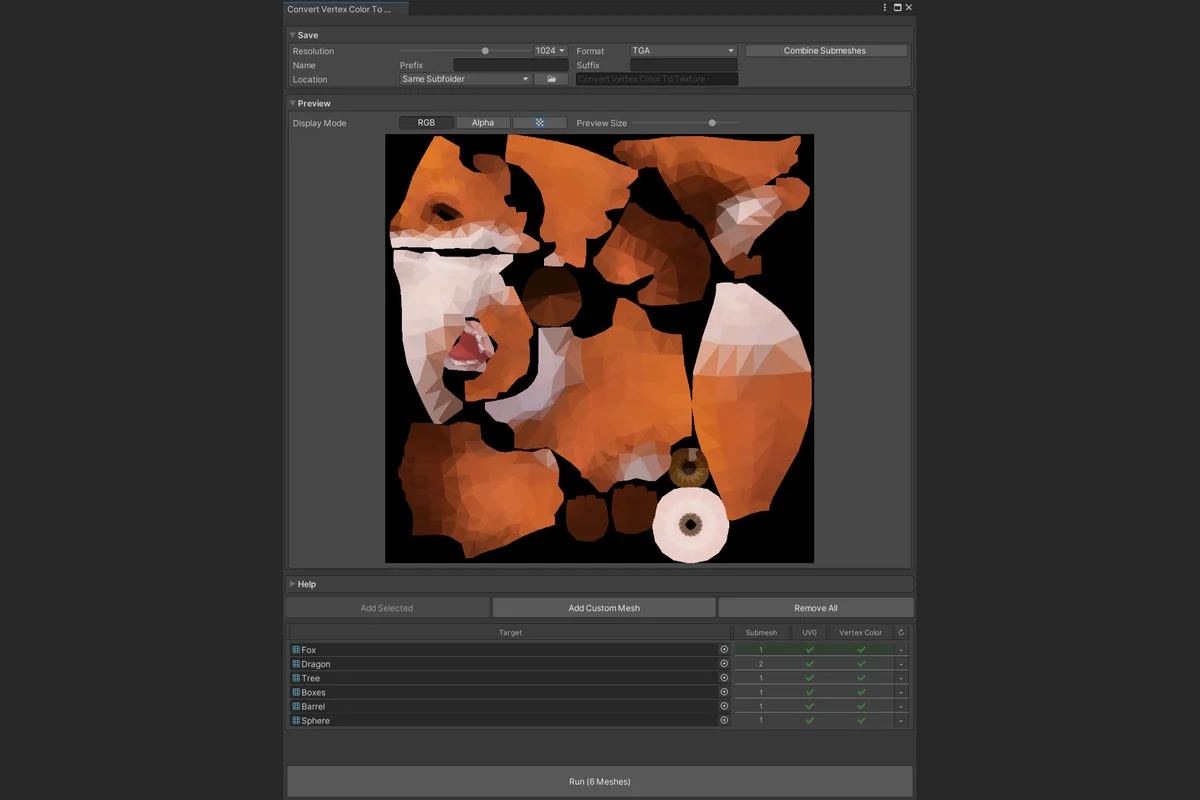Click the object picker icon on the Fox row
This screenshot has width=1200, height=800.
[x=723, y=649]
